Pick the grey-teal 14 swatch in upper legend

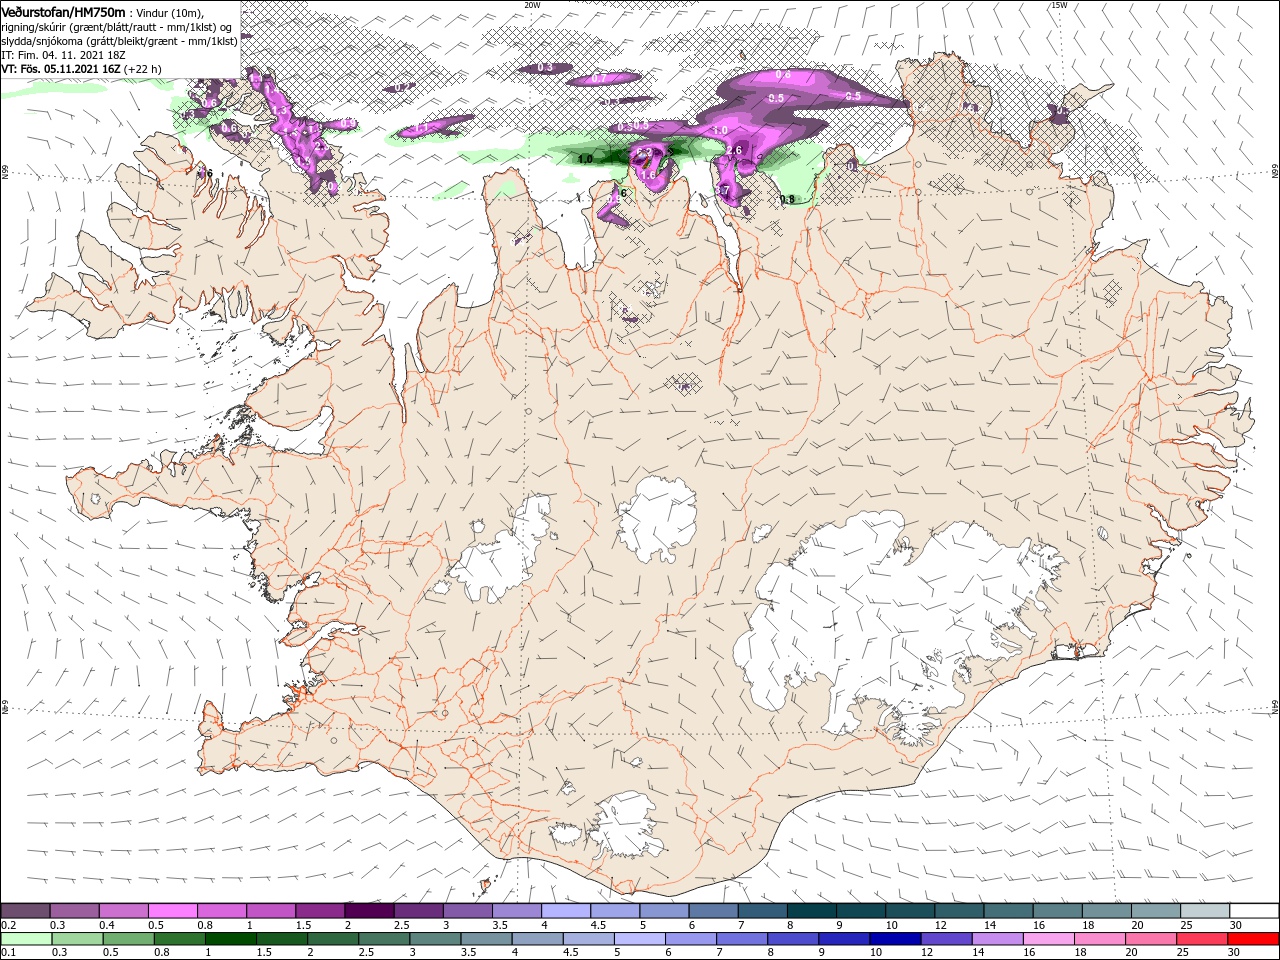[x=1006, y=910]
